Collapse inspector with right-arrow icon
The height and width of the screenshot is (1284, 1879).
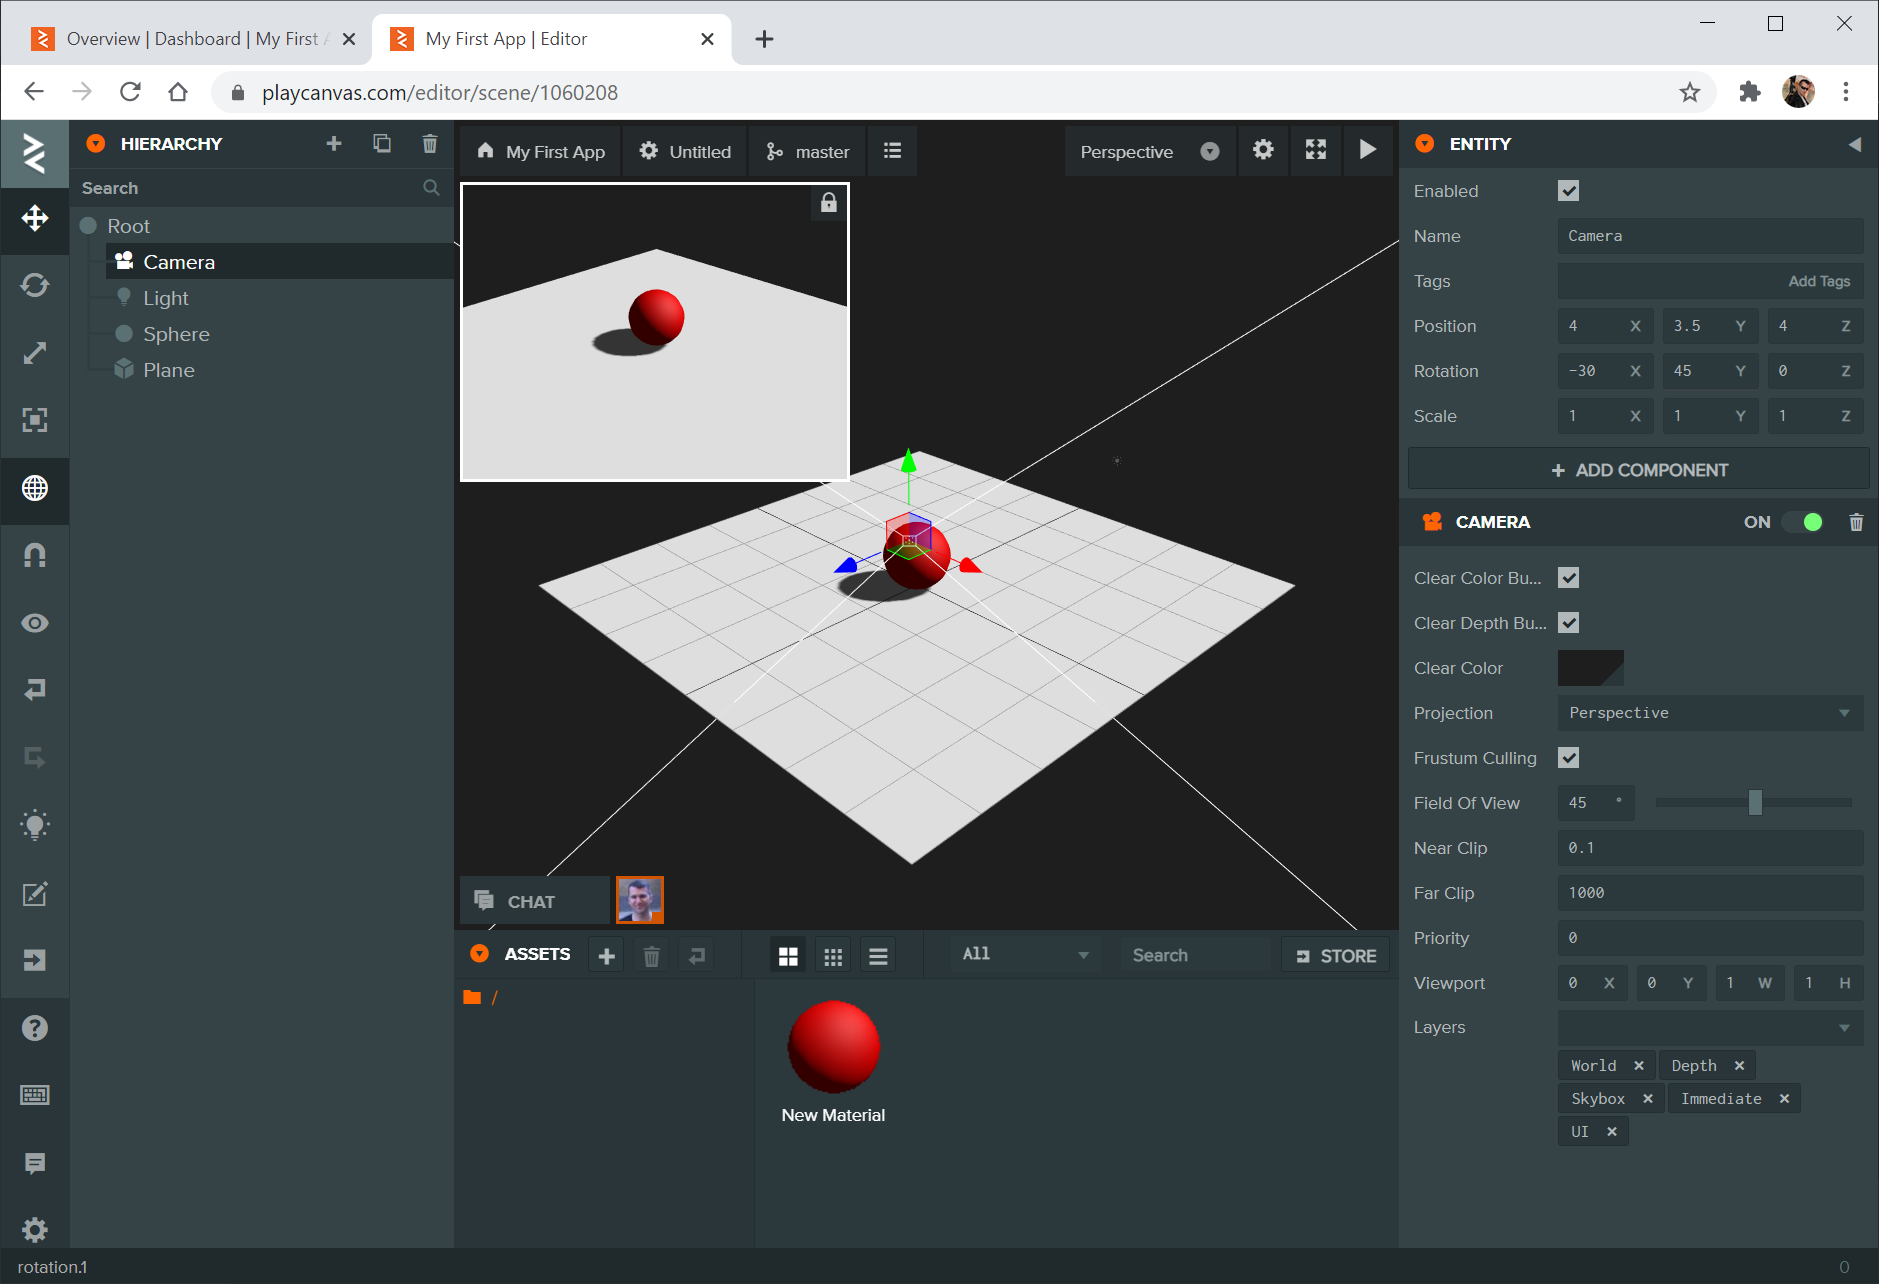pos(1855,144)
